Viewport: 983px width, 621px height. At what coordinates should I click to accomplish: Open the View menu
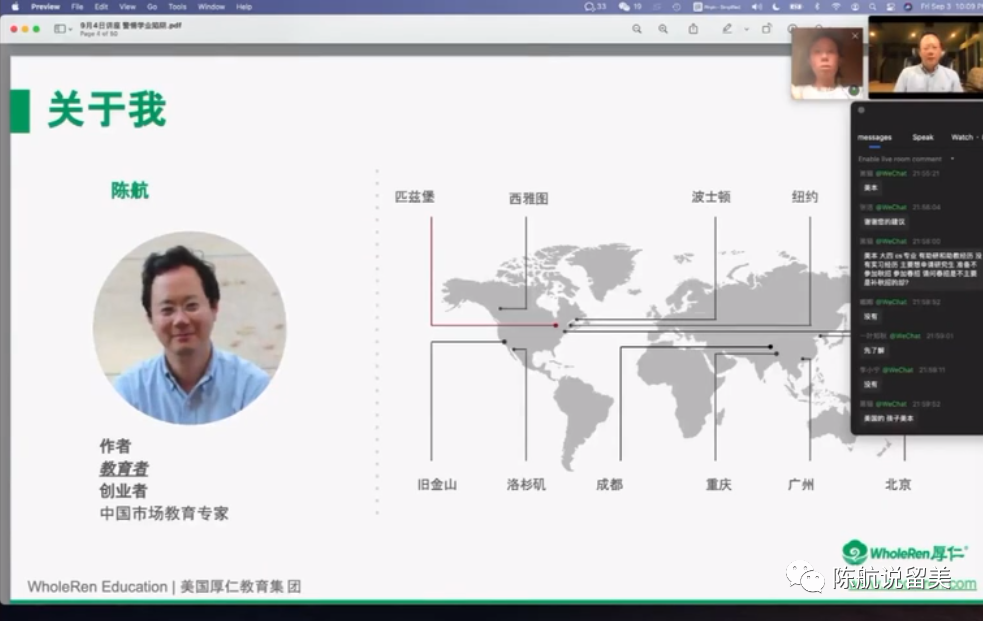pos(127,6)
